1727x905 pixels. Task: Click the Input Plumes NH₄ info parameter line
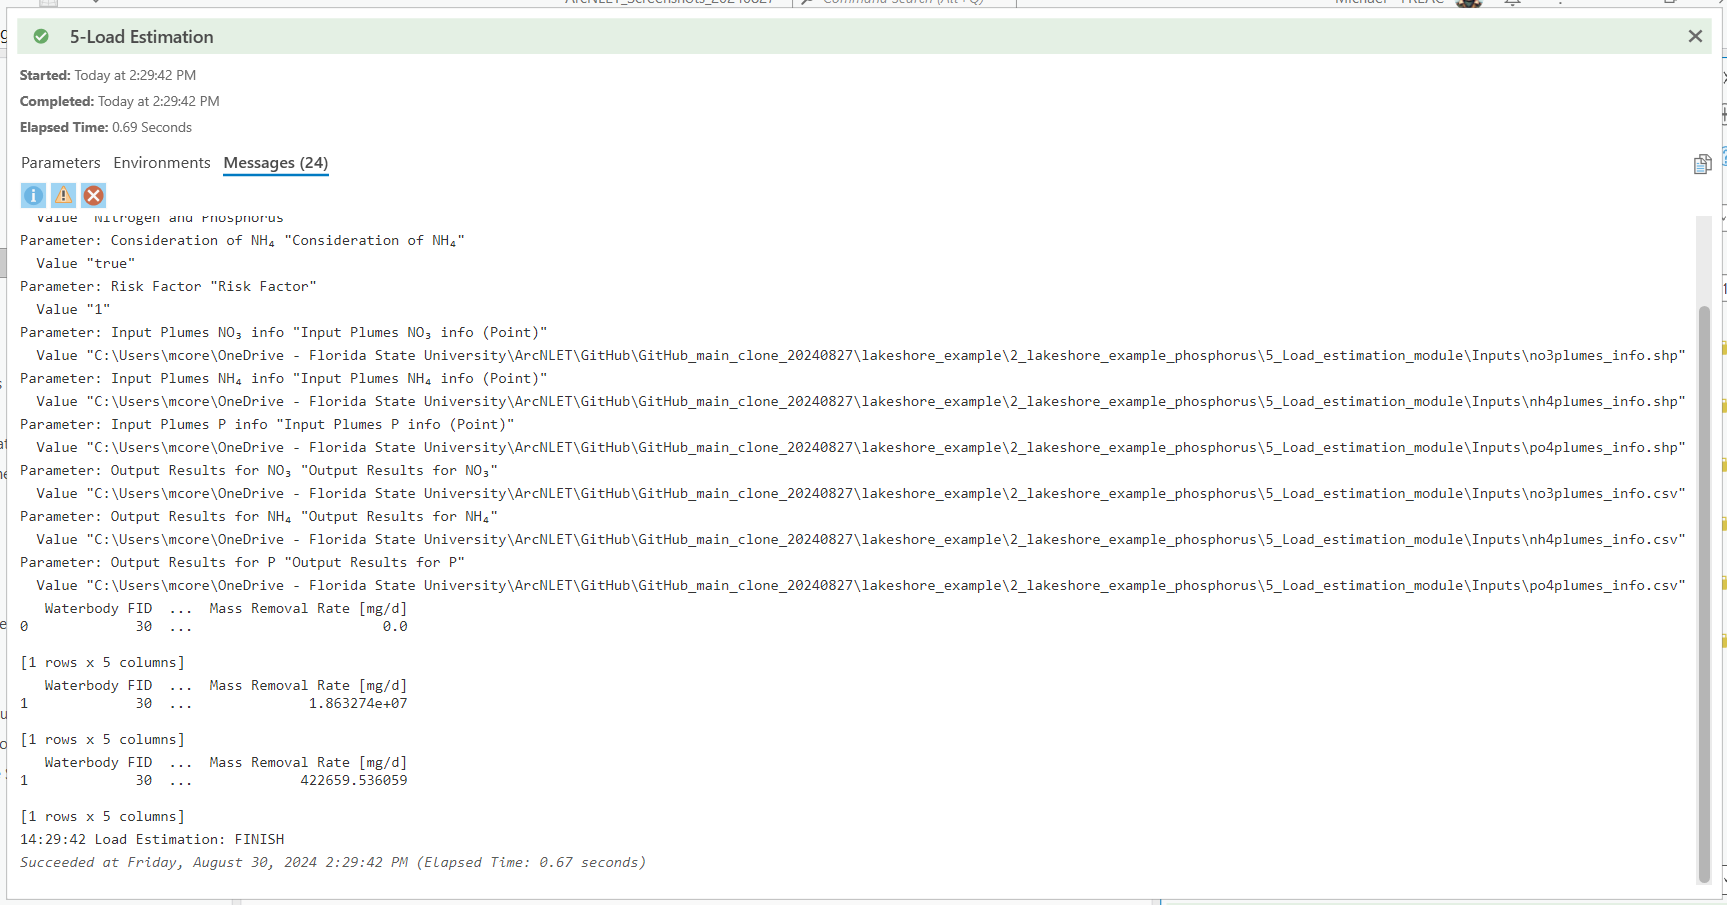pos(284,378)
